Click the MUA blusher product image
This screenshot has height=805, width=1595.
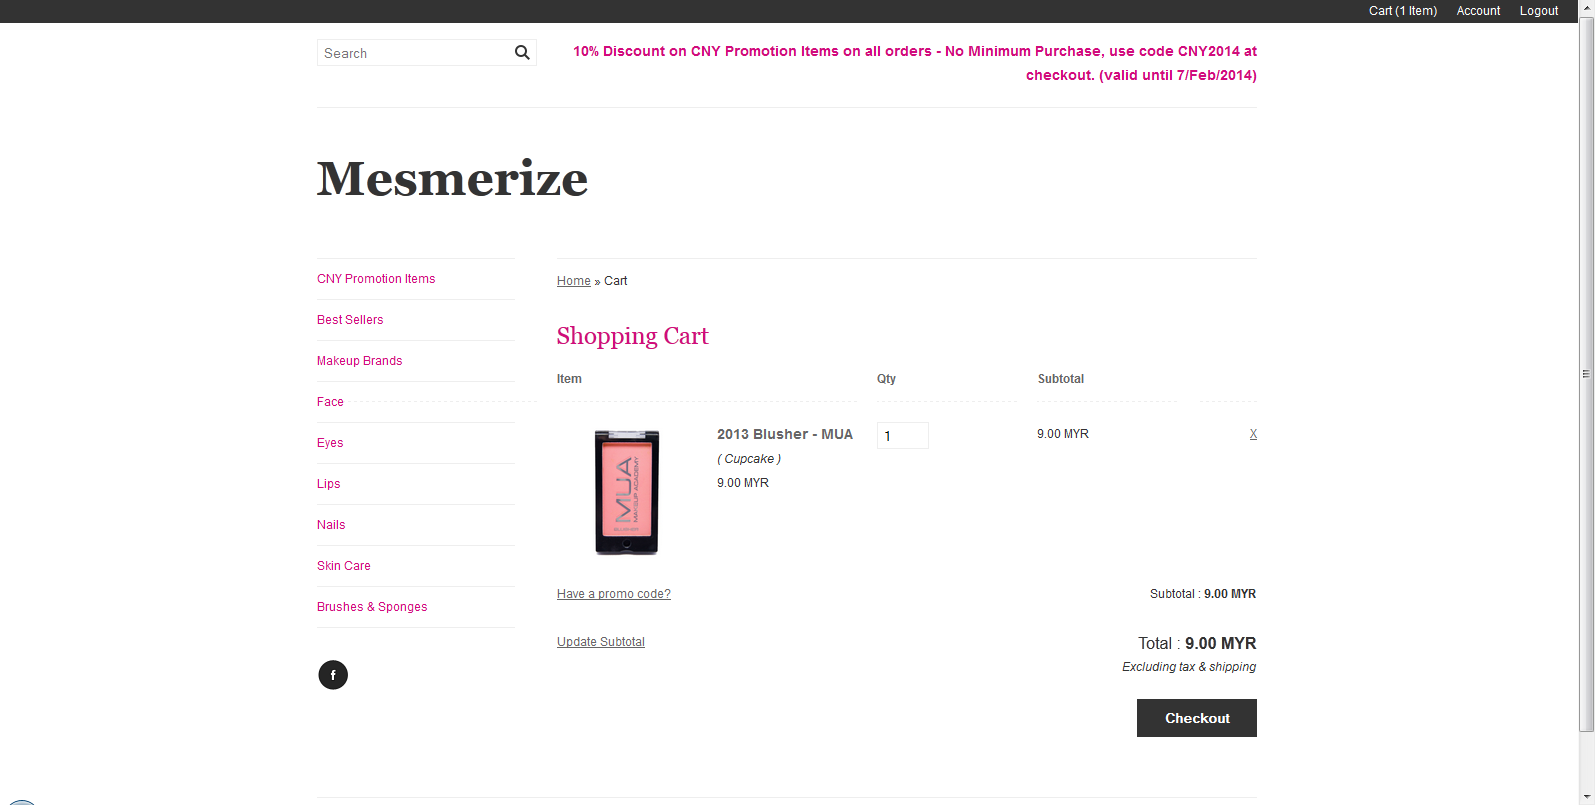pyautogui.click(x=627, y=491)
